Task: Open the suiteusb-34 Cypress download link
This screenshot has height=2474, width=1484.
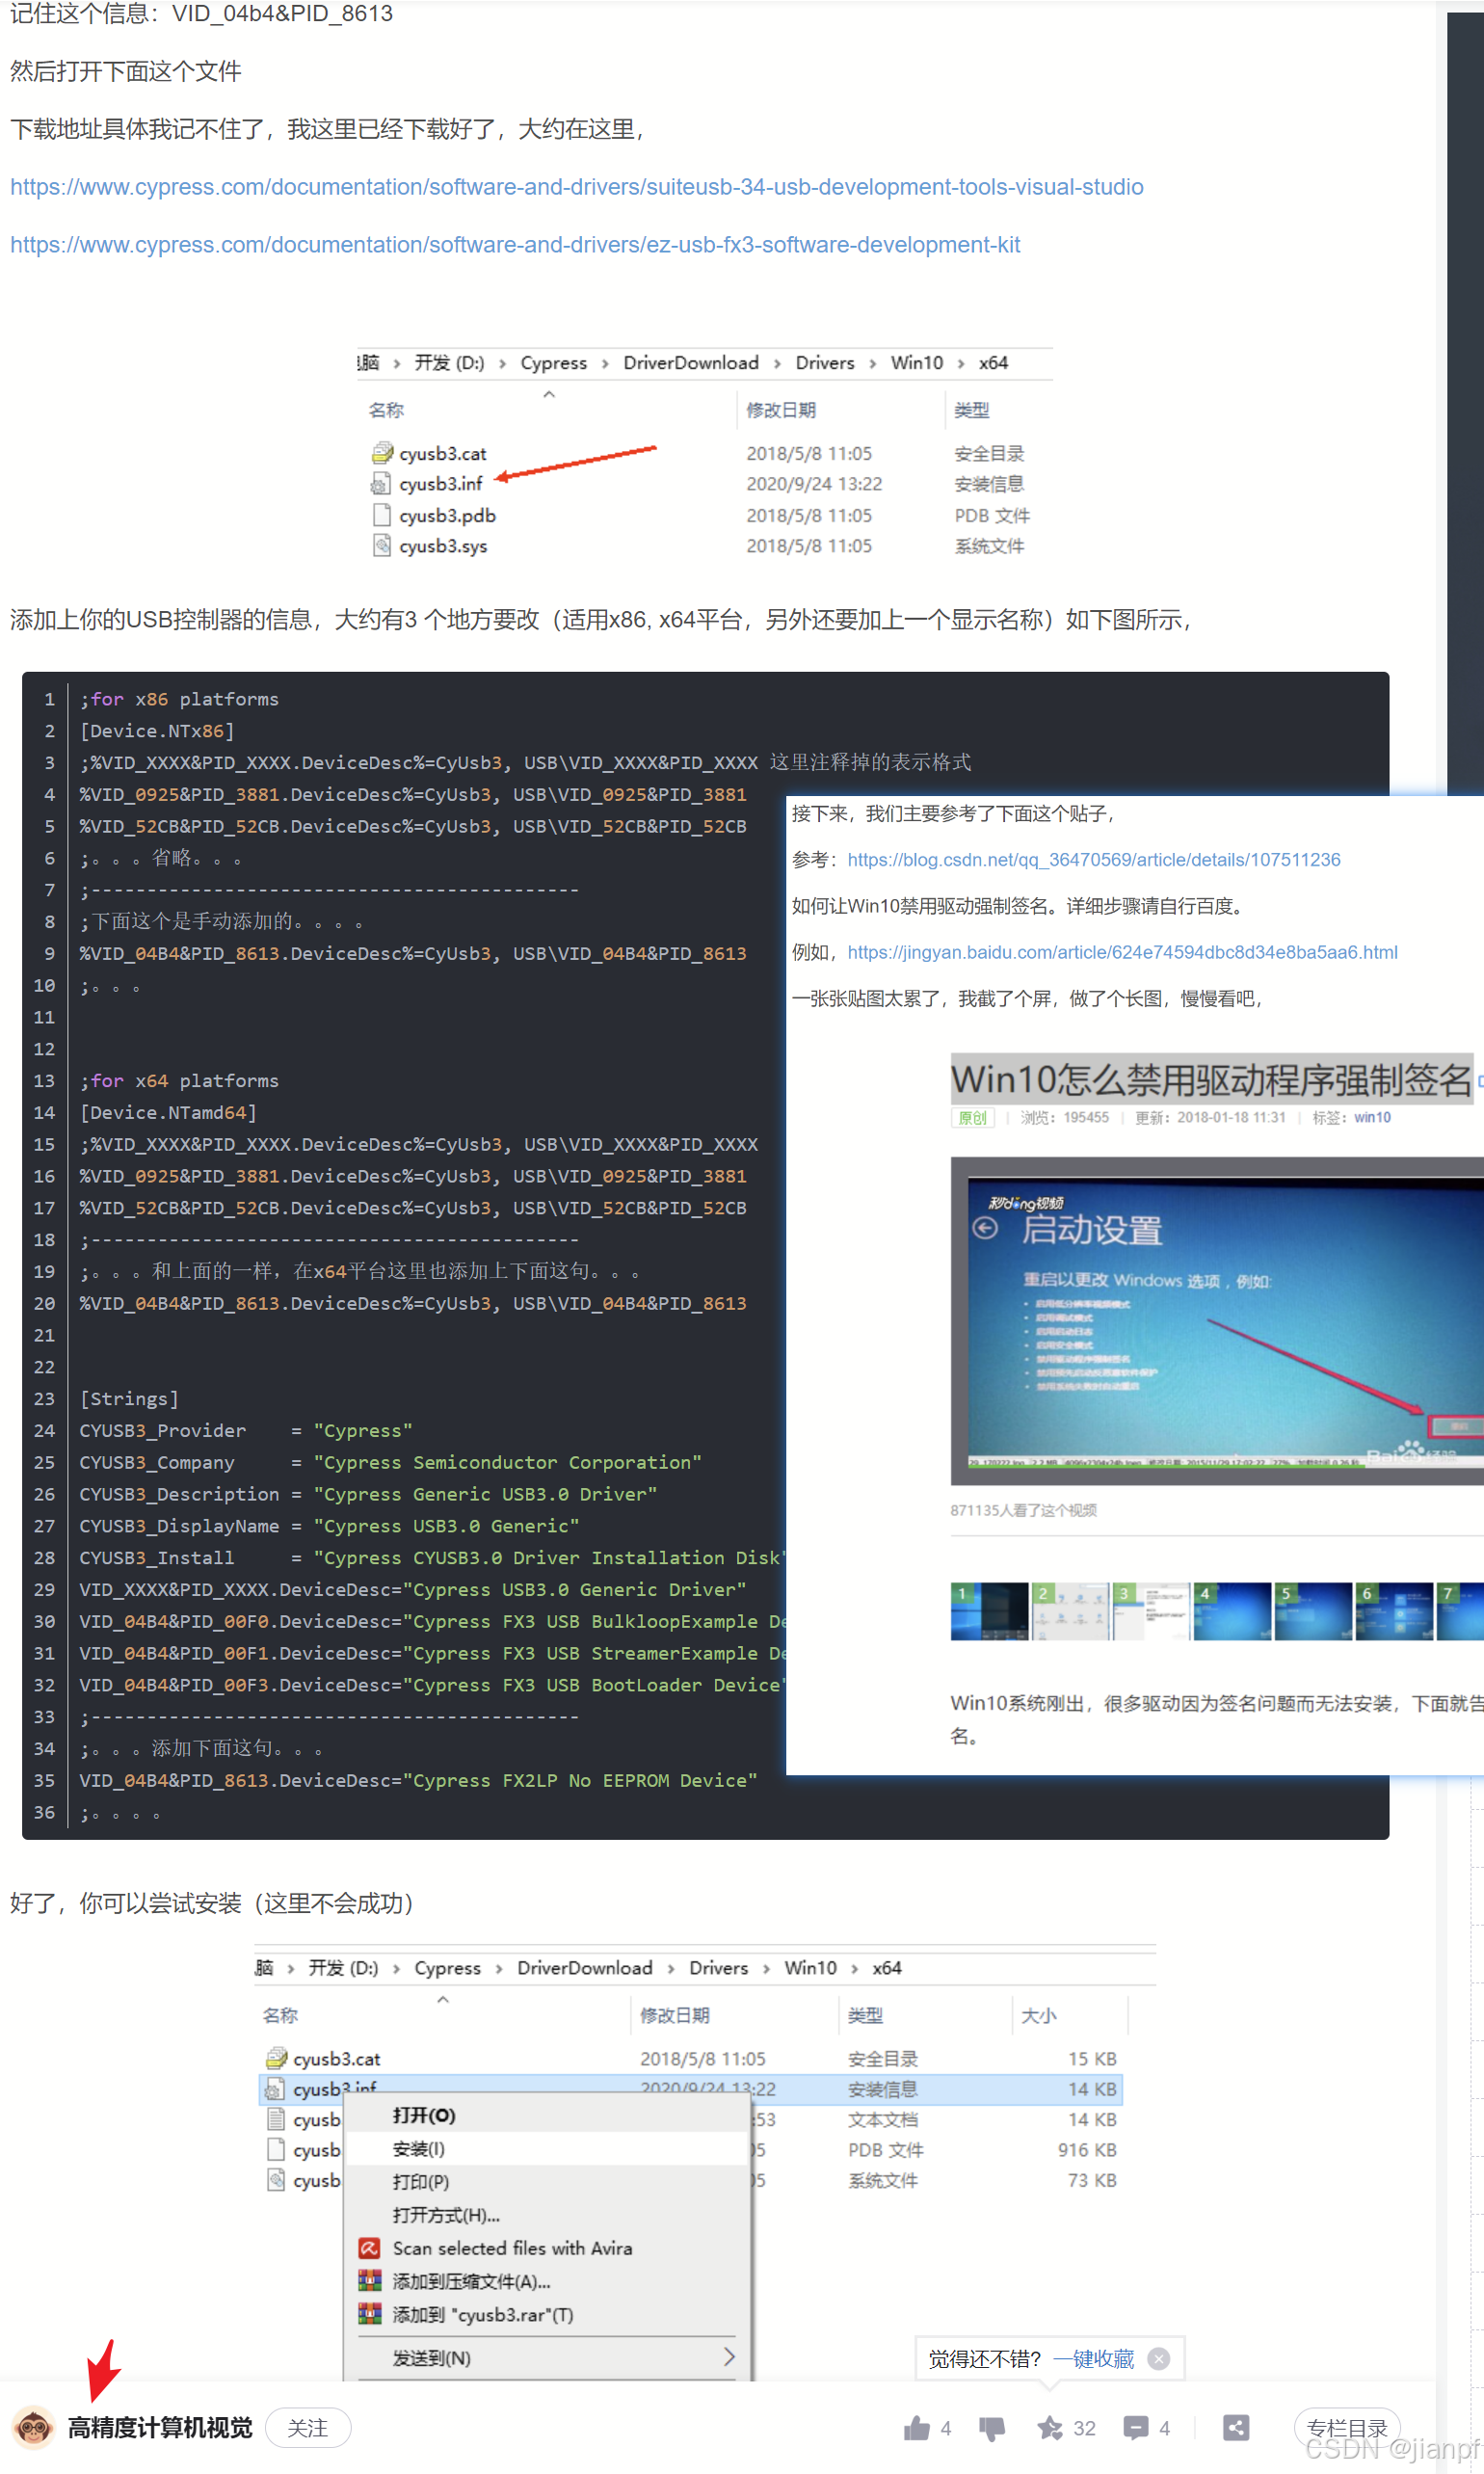Action: (x=577, y=187)
